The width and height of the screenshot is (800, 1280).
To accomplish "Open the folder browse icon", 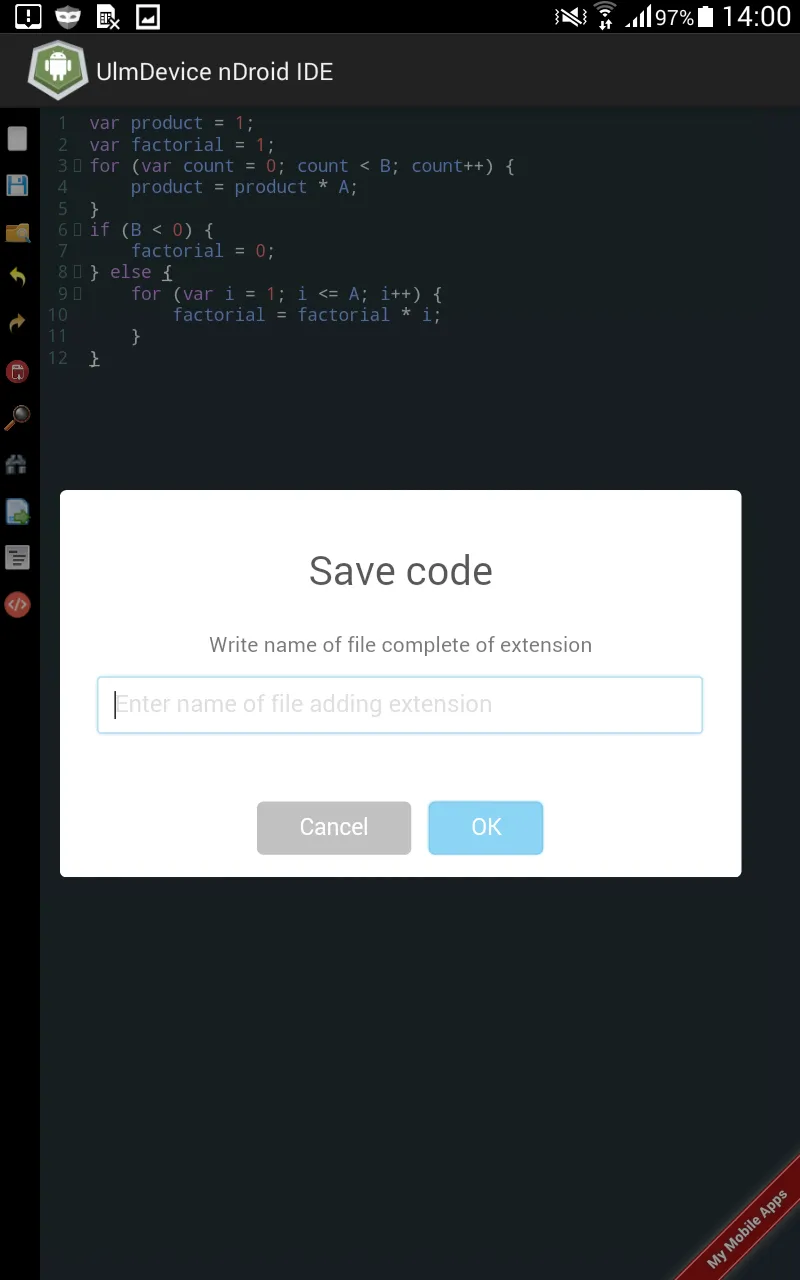I will (17, 232).
